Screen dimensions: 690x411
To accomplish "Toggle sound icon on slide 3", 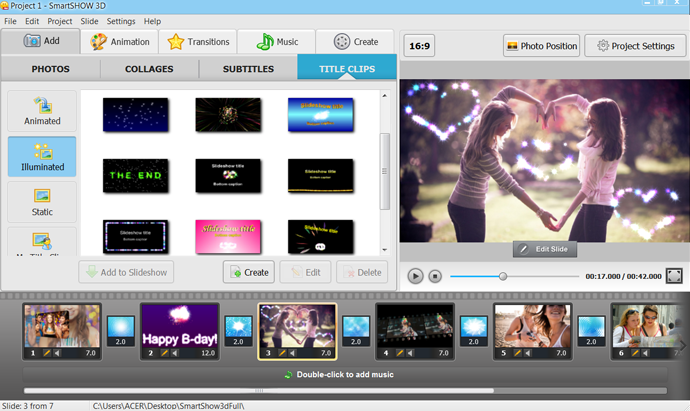I will 293,353.
